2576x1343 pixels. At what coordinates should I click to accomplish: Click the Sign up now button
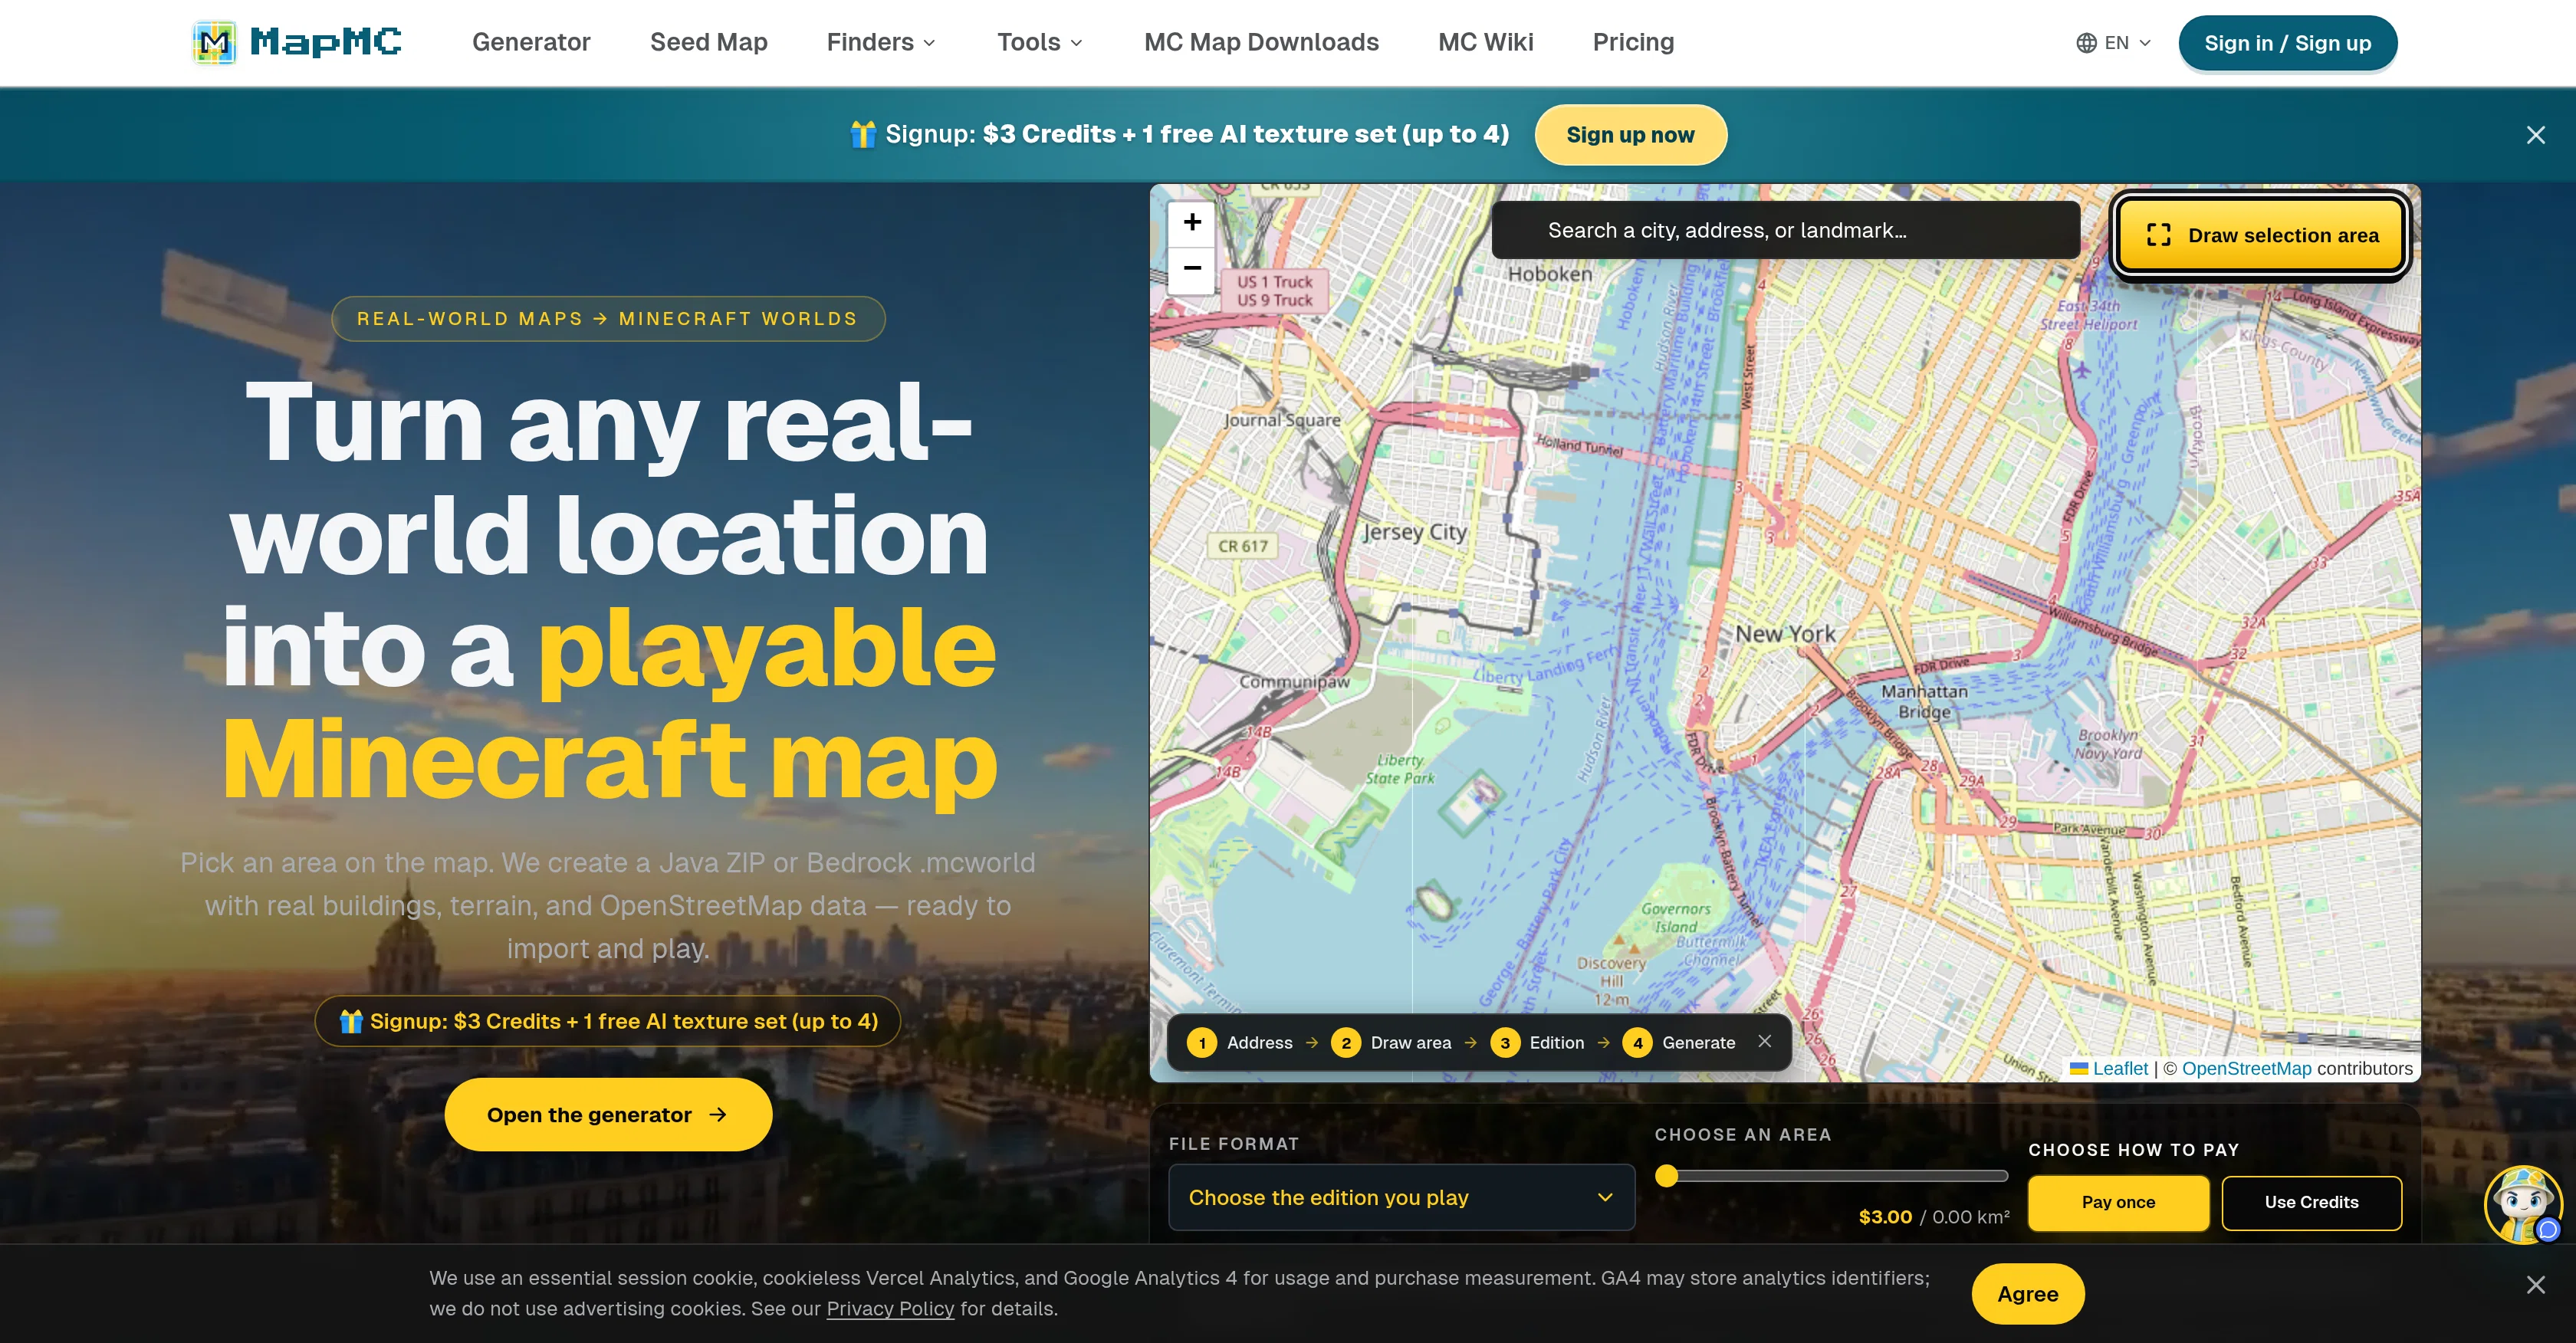point(1630,135)
